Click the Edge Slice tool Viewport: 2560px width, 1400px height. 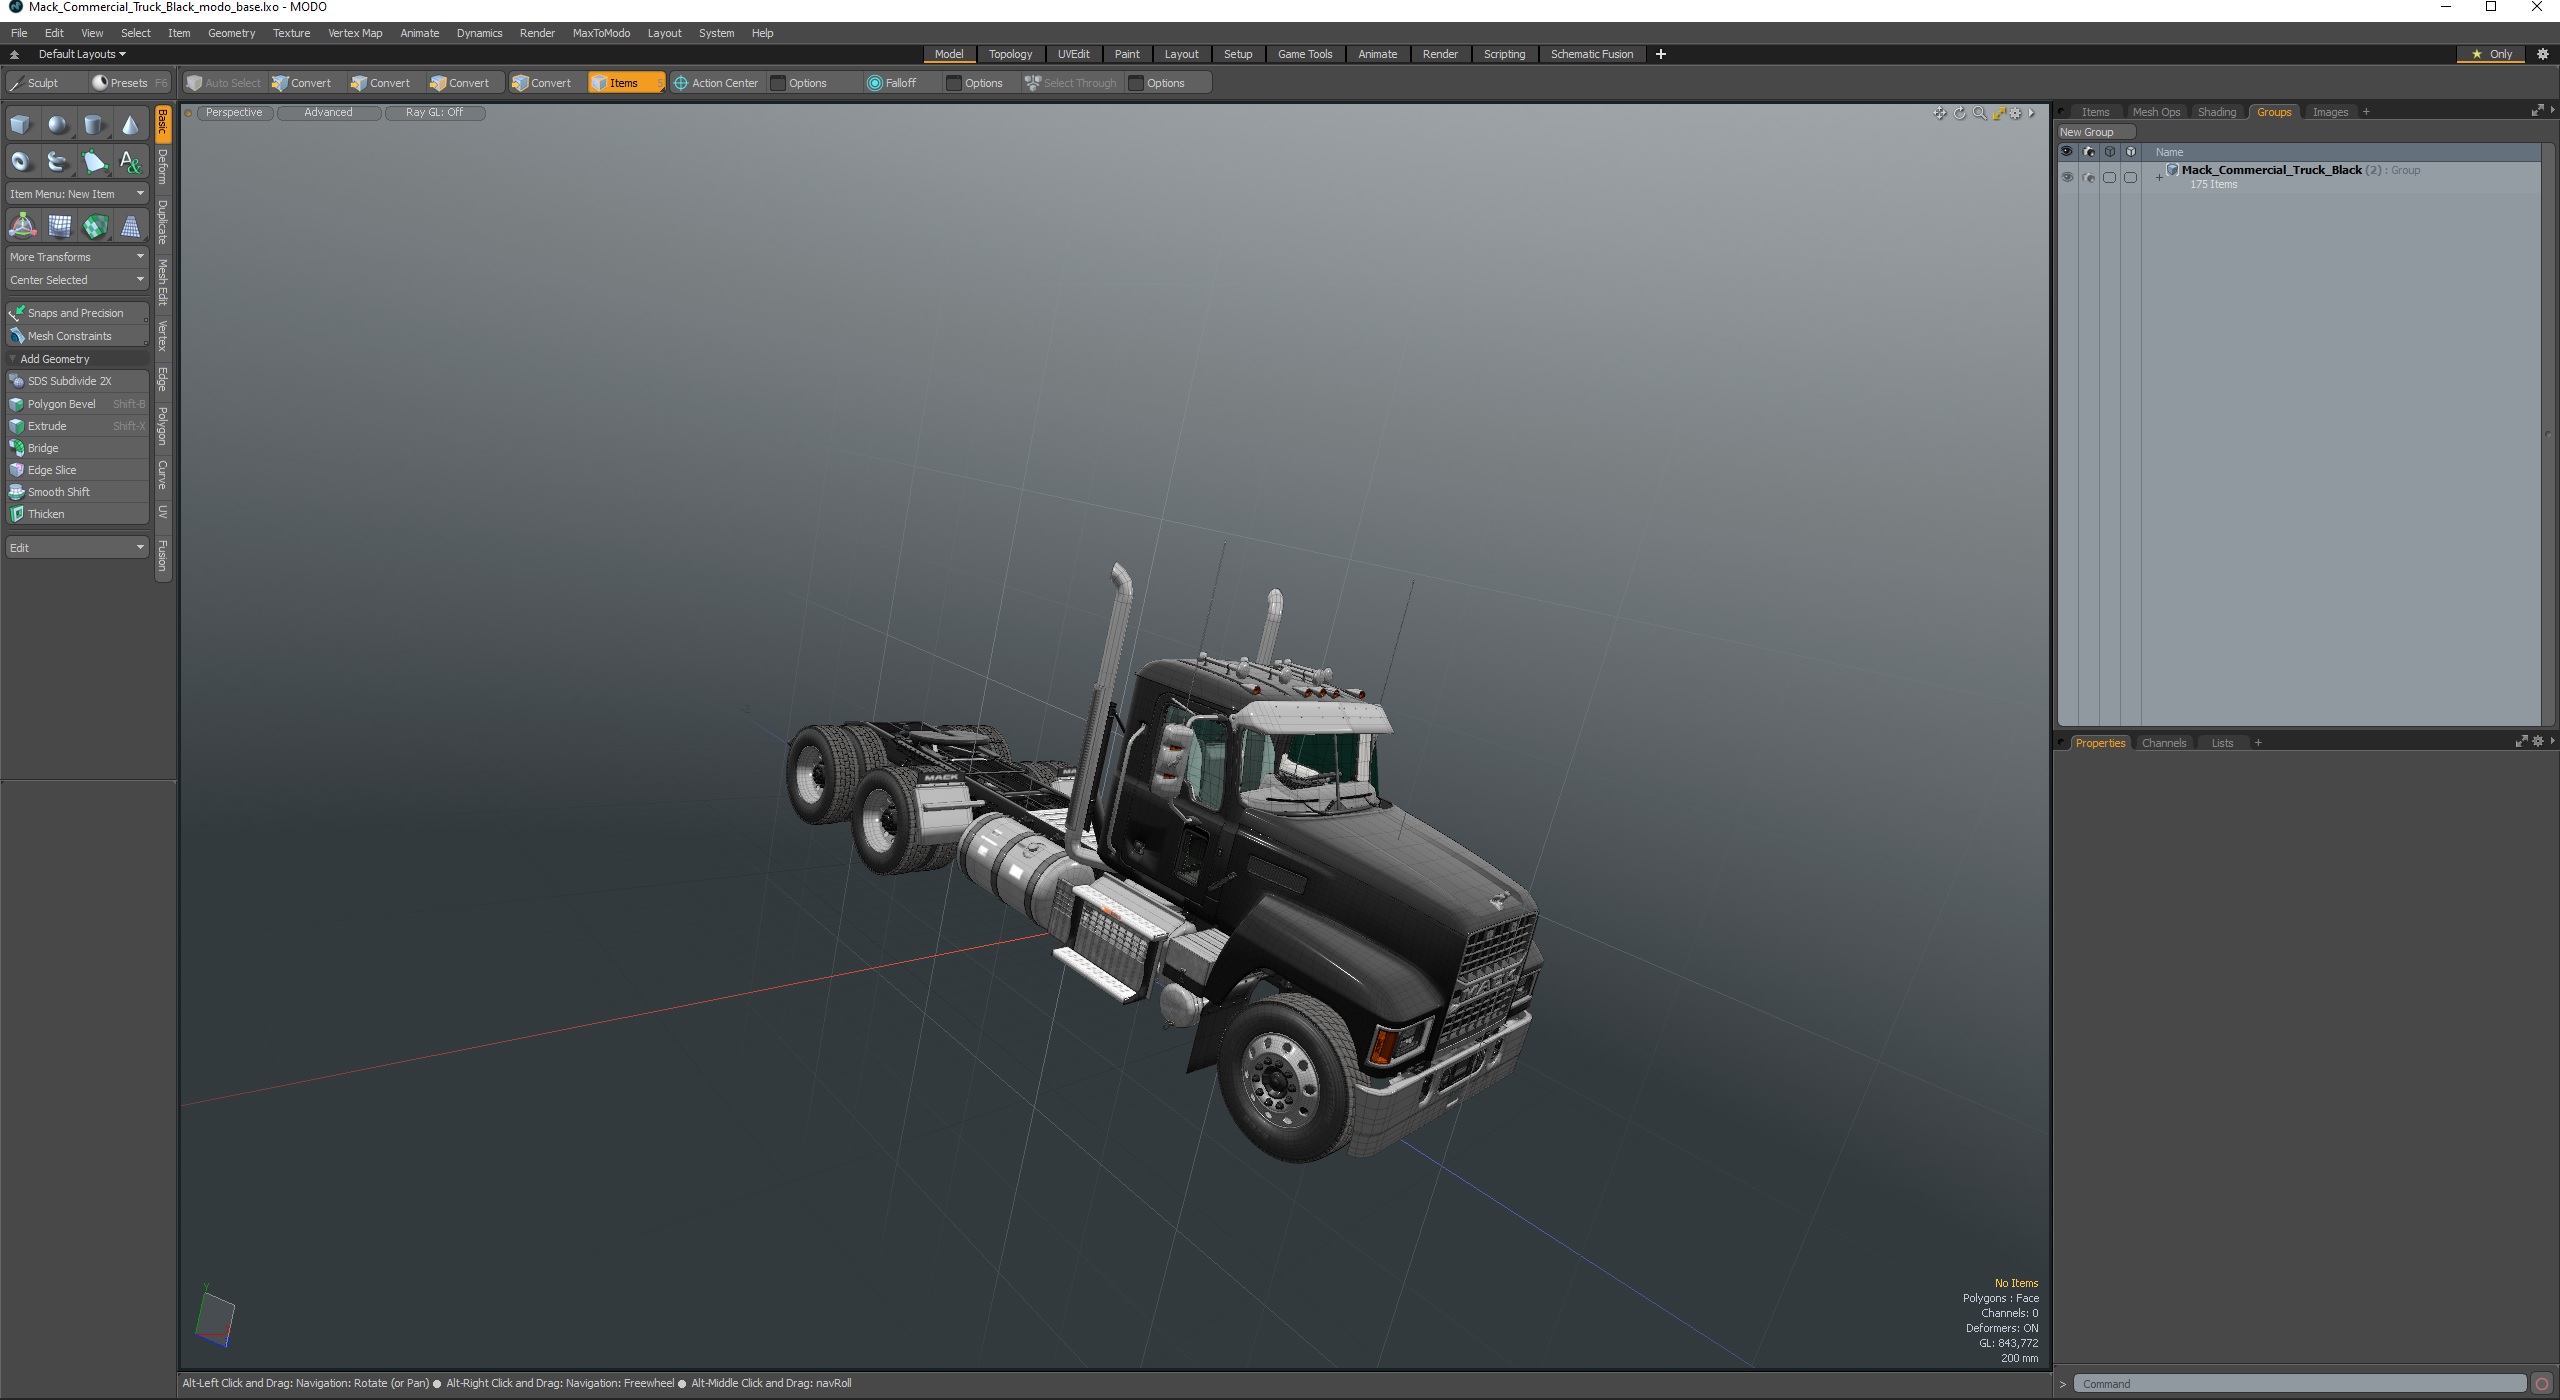[x=77, y=470]
